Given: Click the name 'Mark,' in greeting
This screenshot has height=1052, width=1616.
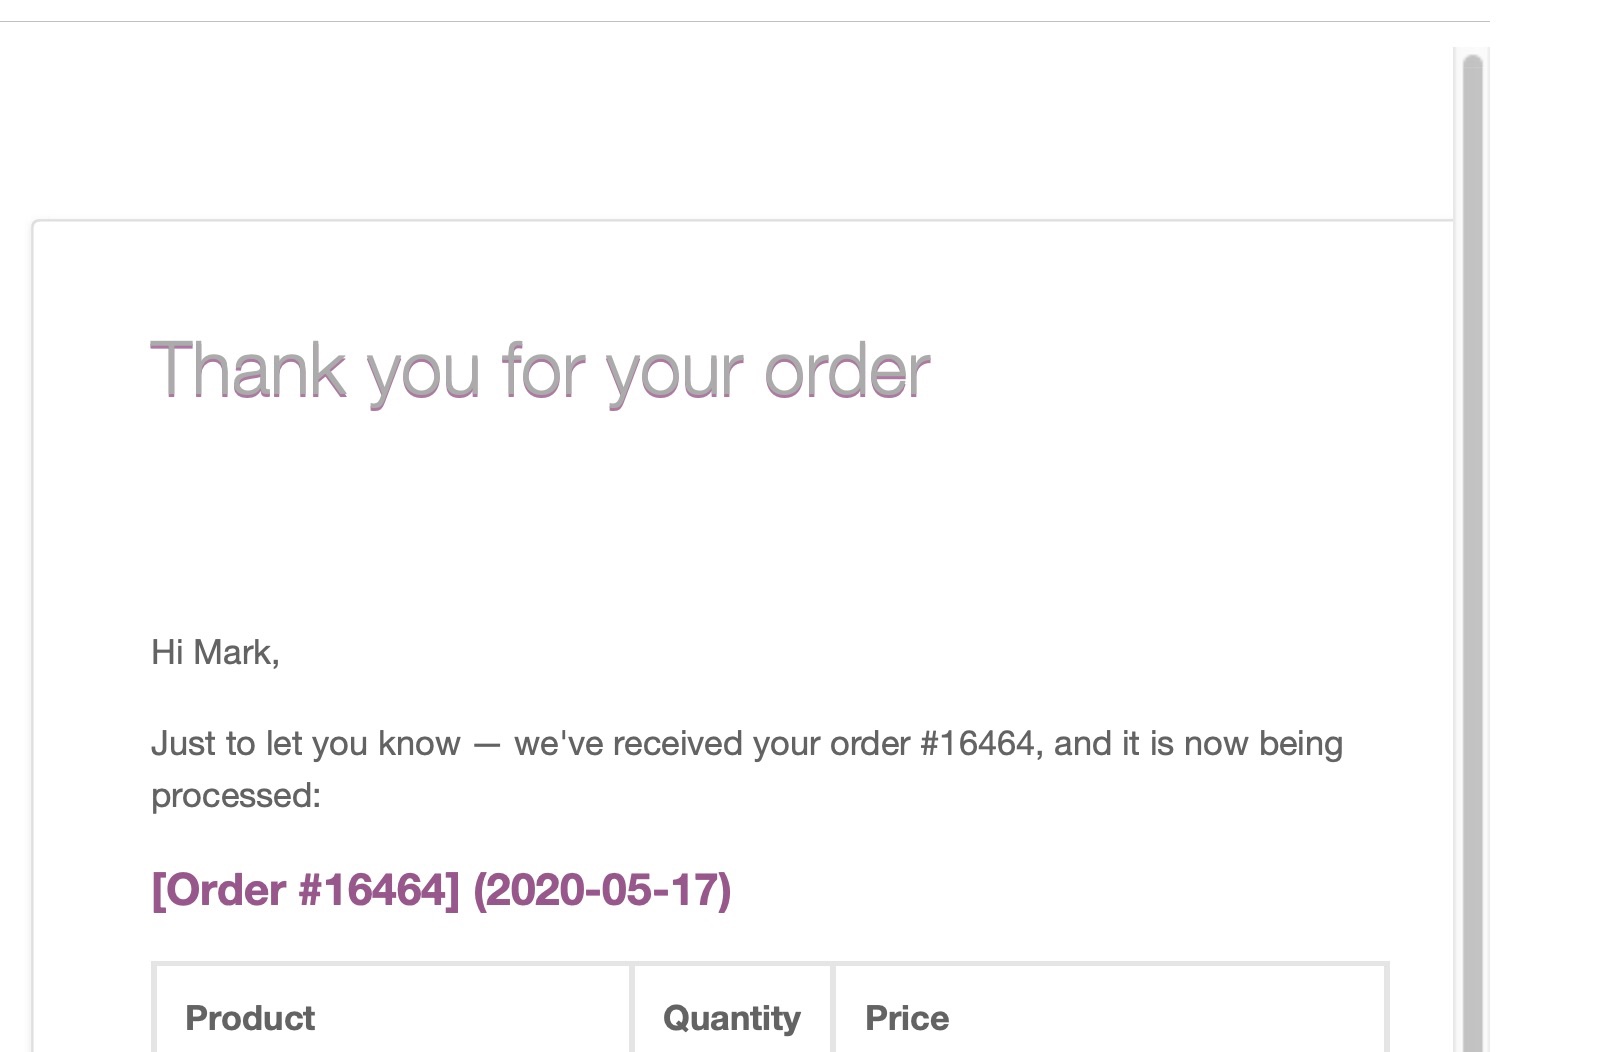Looking at the screenshot, I should [237, 653].
